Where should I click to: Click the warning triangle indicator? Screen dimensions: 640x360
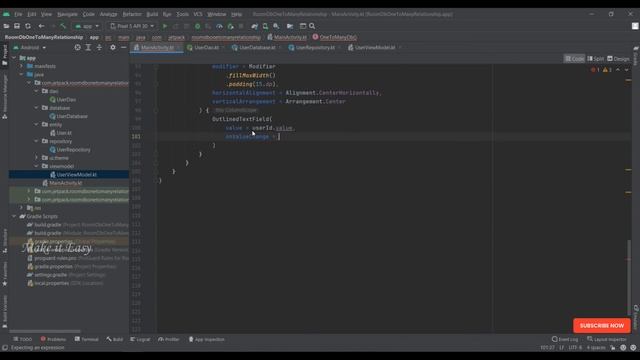tap(607, 70)
